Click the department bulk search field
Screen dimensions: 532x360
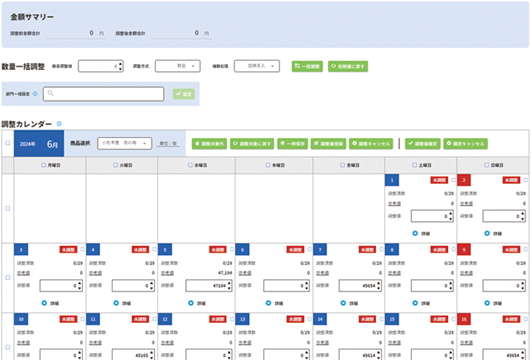click(103, 94)
